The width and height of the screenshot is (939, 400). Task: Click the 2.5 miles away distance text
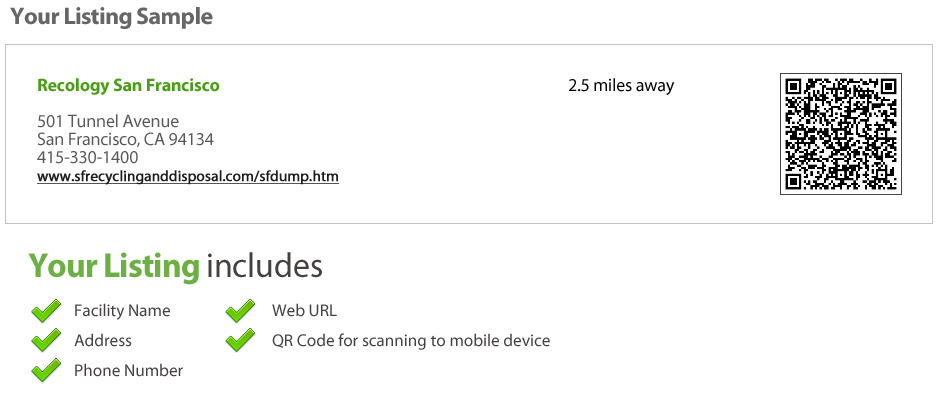click(x=621, y=86)
